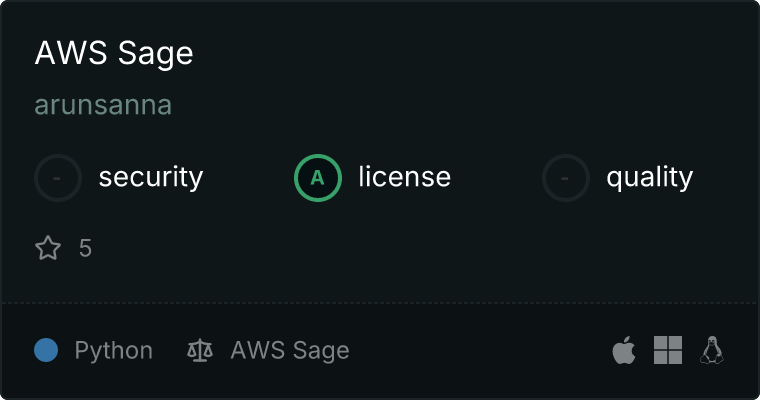760x400 pixels.
Task: Click the Windows platform icon
Action: pyautogui.click(x=668, y=350)
